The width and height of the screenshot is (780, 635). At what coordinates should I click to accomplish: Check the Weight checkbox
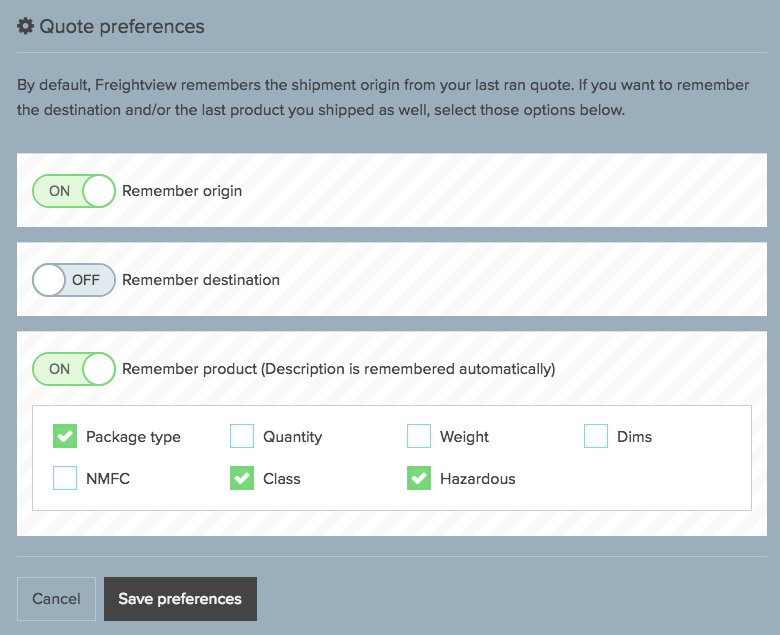(x=419, y=436)
